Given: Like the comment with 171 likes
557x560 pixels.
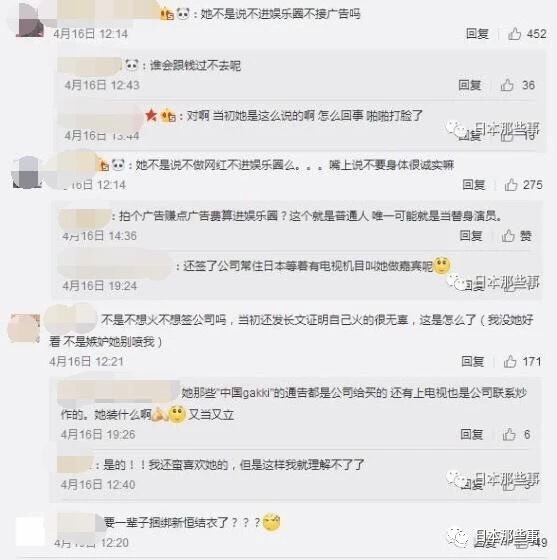Looking at the screenshot, I should tap(510, 361).
